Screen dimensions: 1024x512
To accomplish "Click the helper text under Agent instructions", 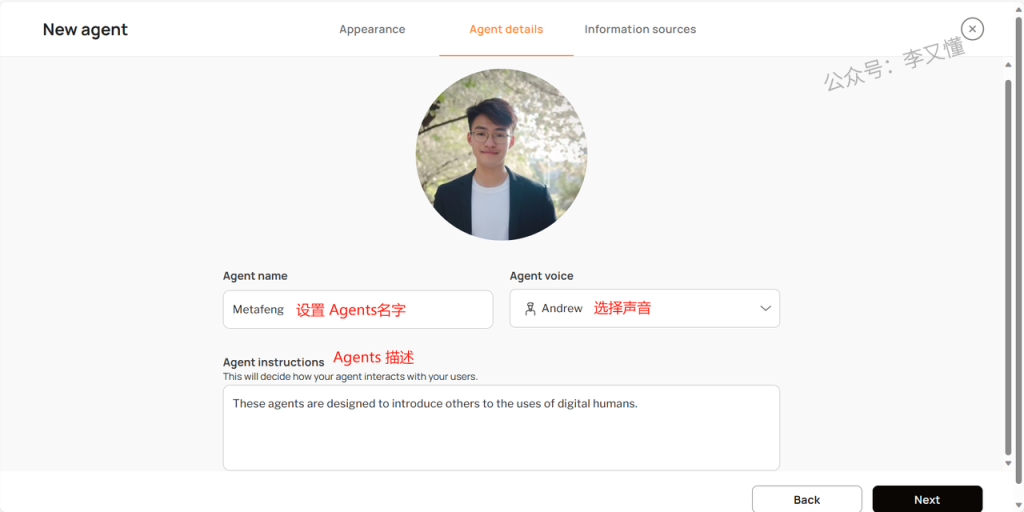I will pos(350,377).
